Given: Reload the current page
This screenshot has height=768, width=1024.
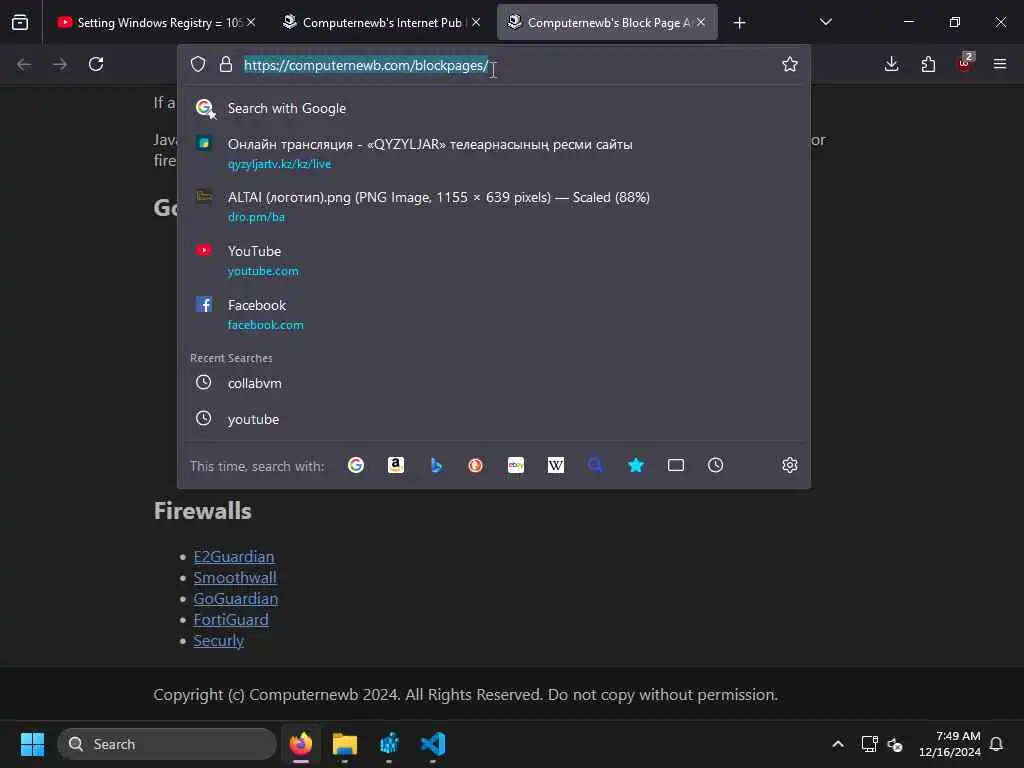Looking at the screenshot, I should 96,64.
